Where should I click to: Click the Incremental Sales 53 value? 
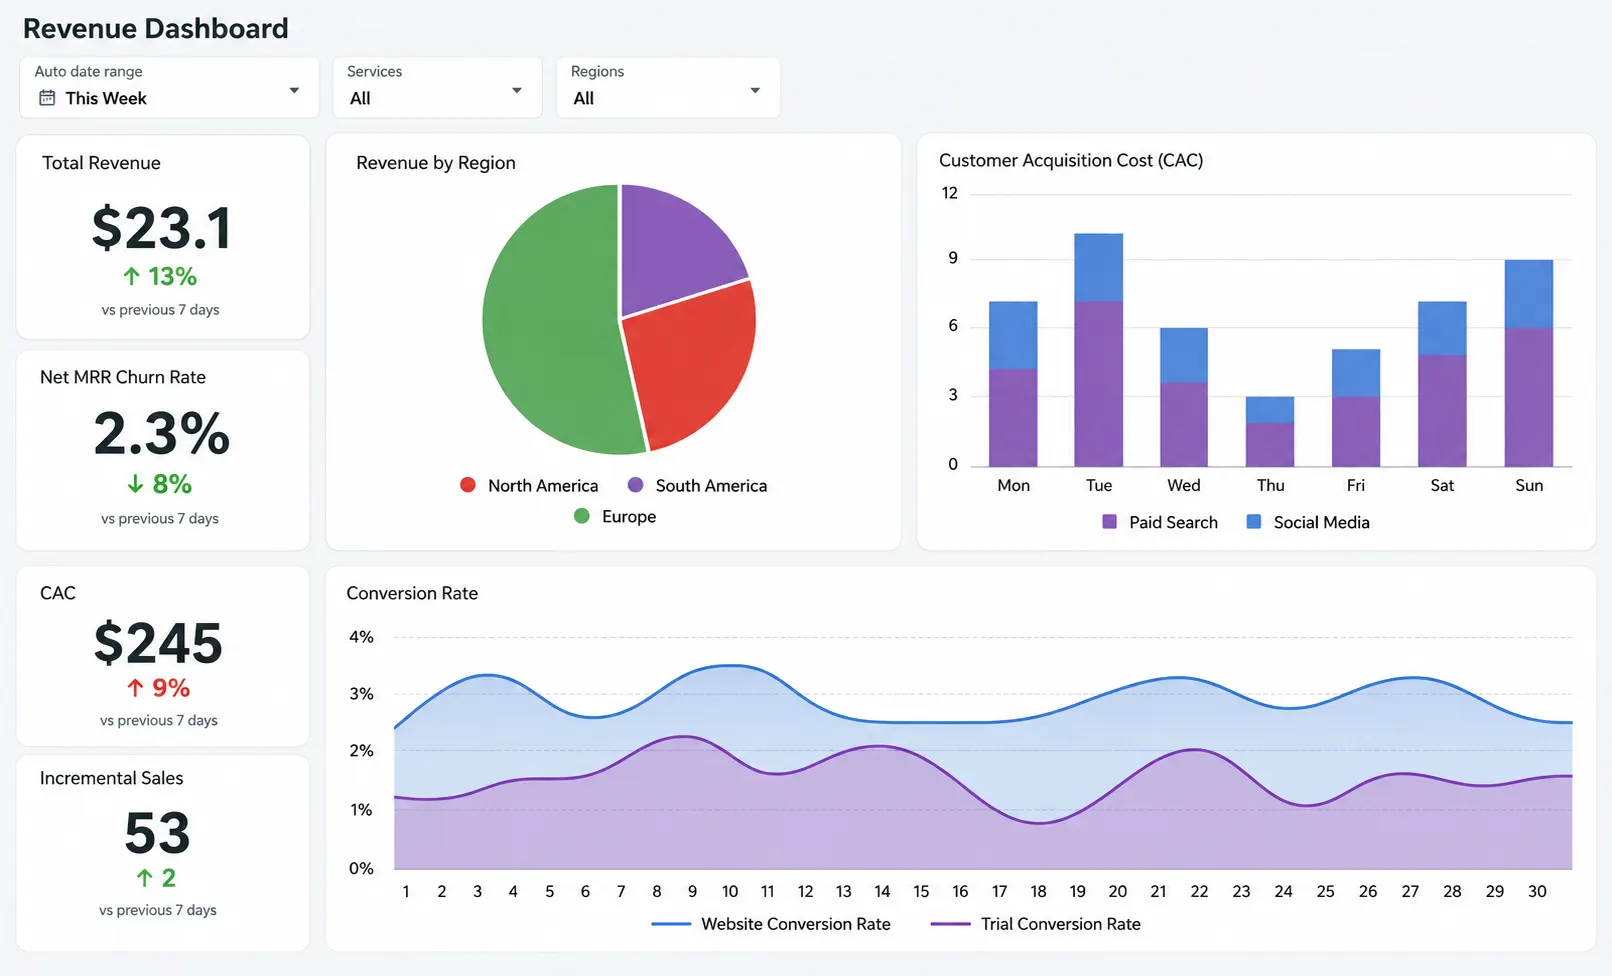tap(157, 833)
